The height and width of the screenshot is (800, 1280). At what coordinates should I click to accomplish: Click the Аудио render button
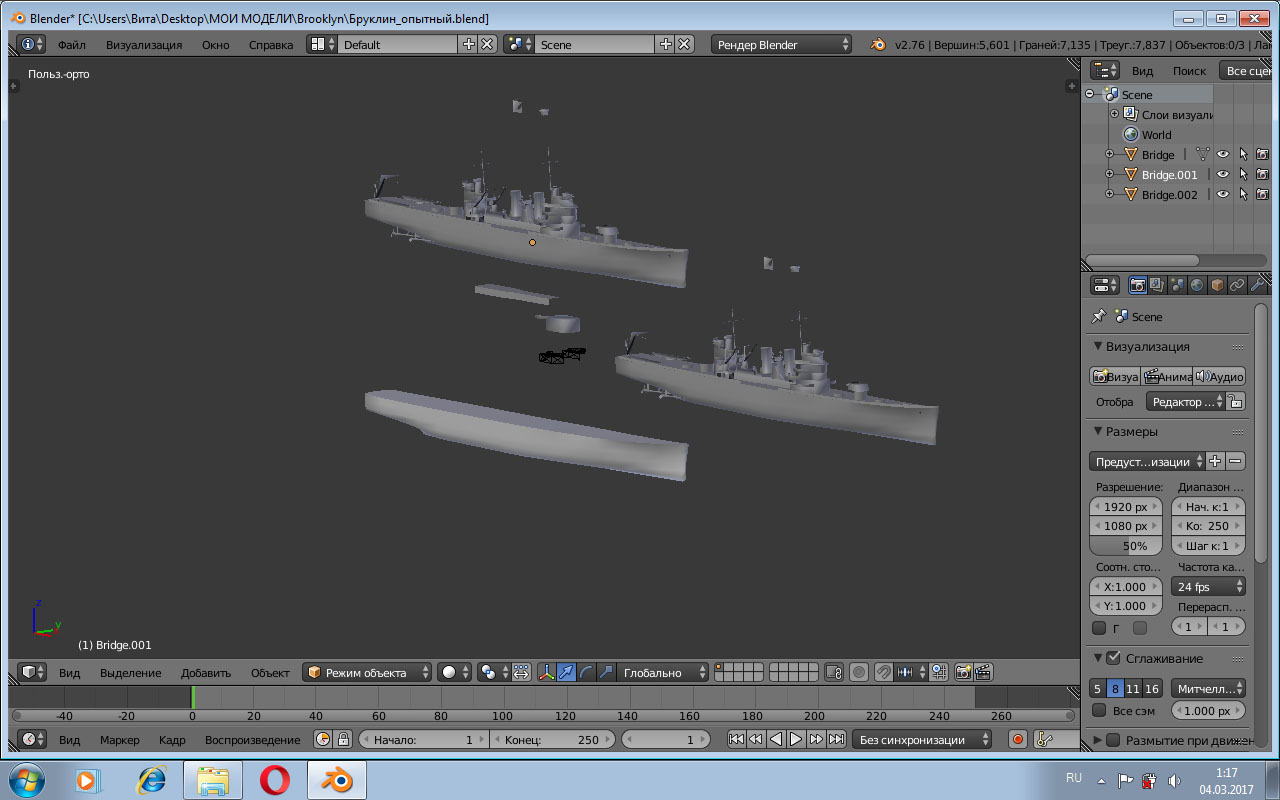click(x=1219, y=377)
